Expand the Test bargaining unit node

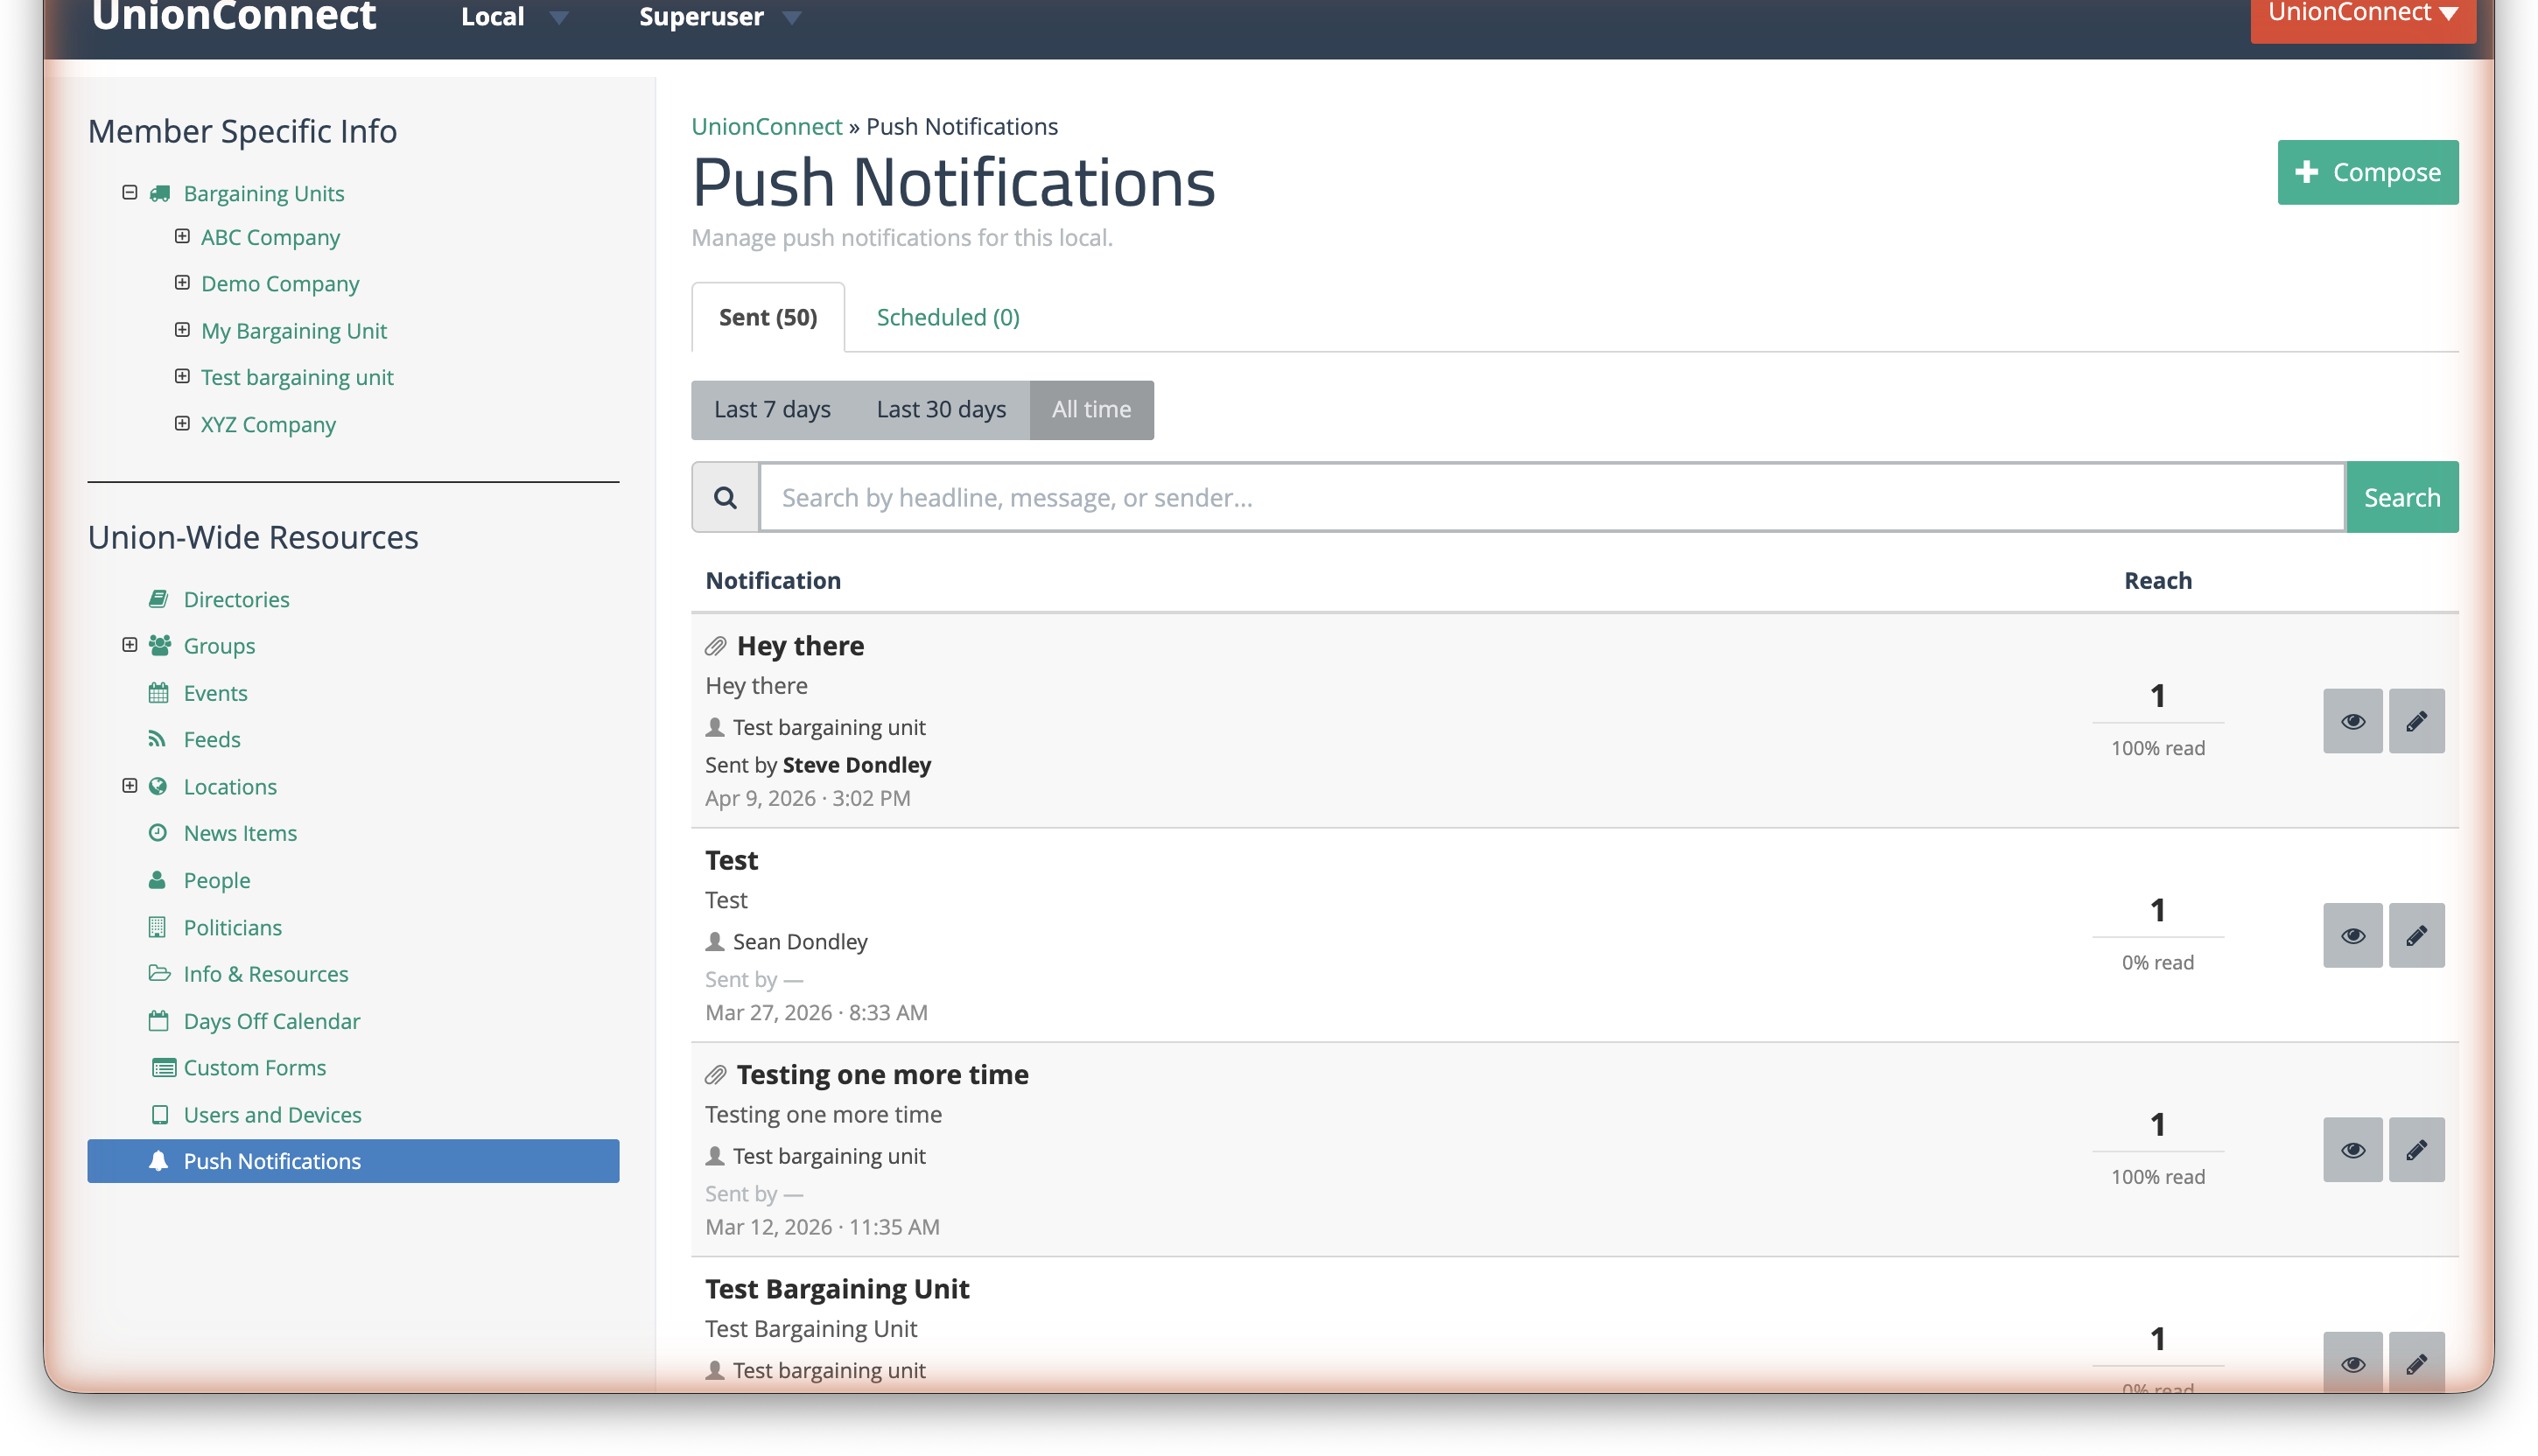click(x=182, y=376)
